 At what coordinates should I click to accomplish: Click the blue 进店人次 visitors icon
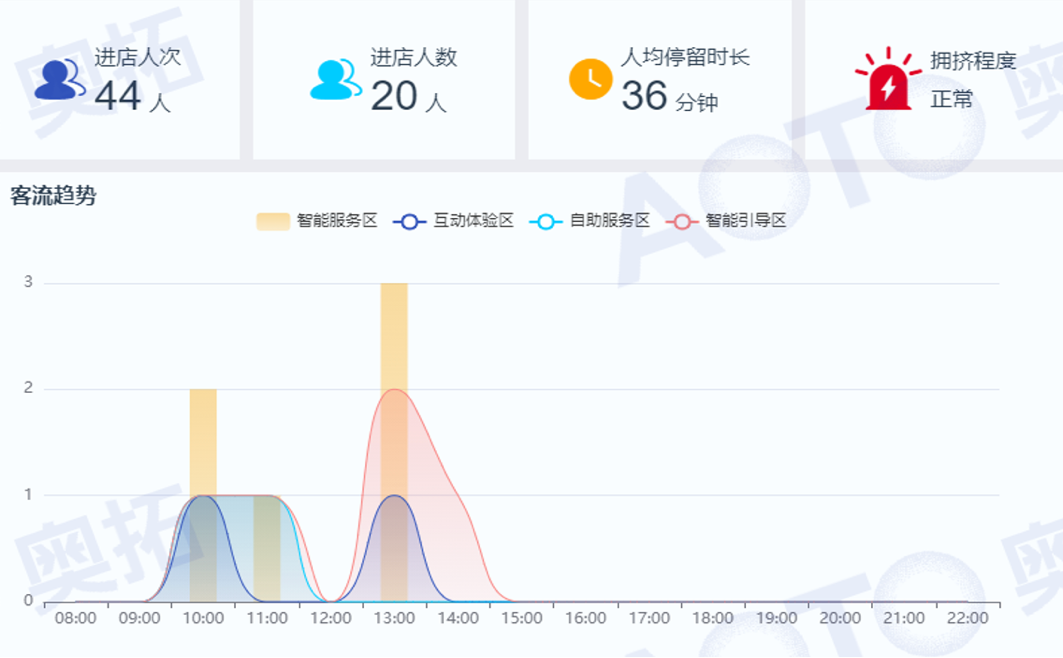pos(60,79)
